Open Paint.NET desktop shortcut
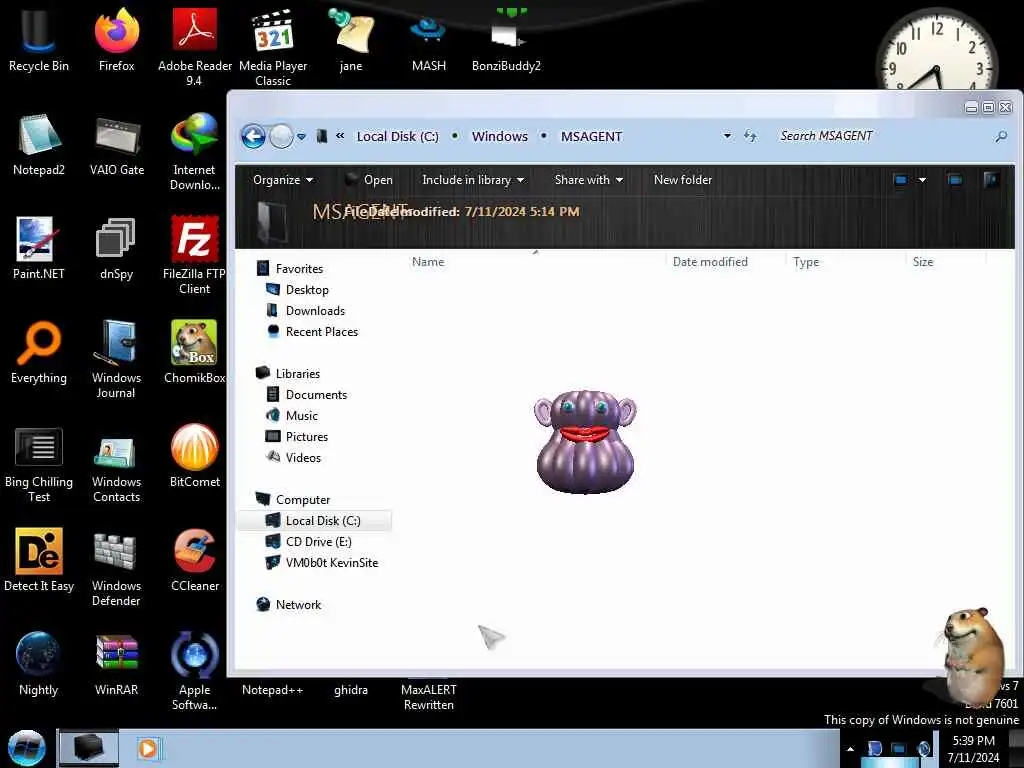Screen dimensions: 1024x768 (x=39, y=248)
